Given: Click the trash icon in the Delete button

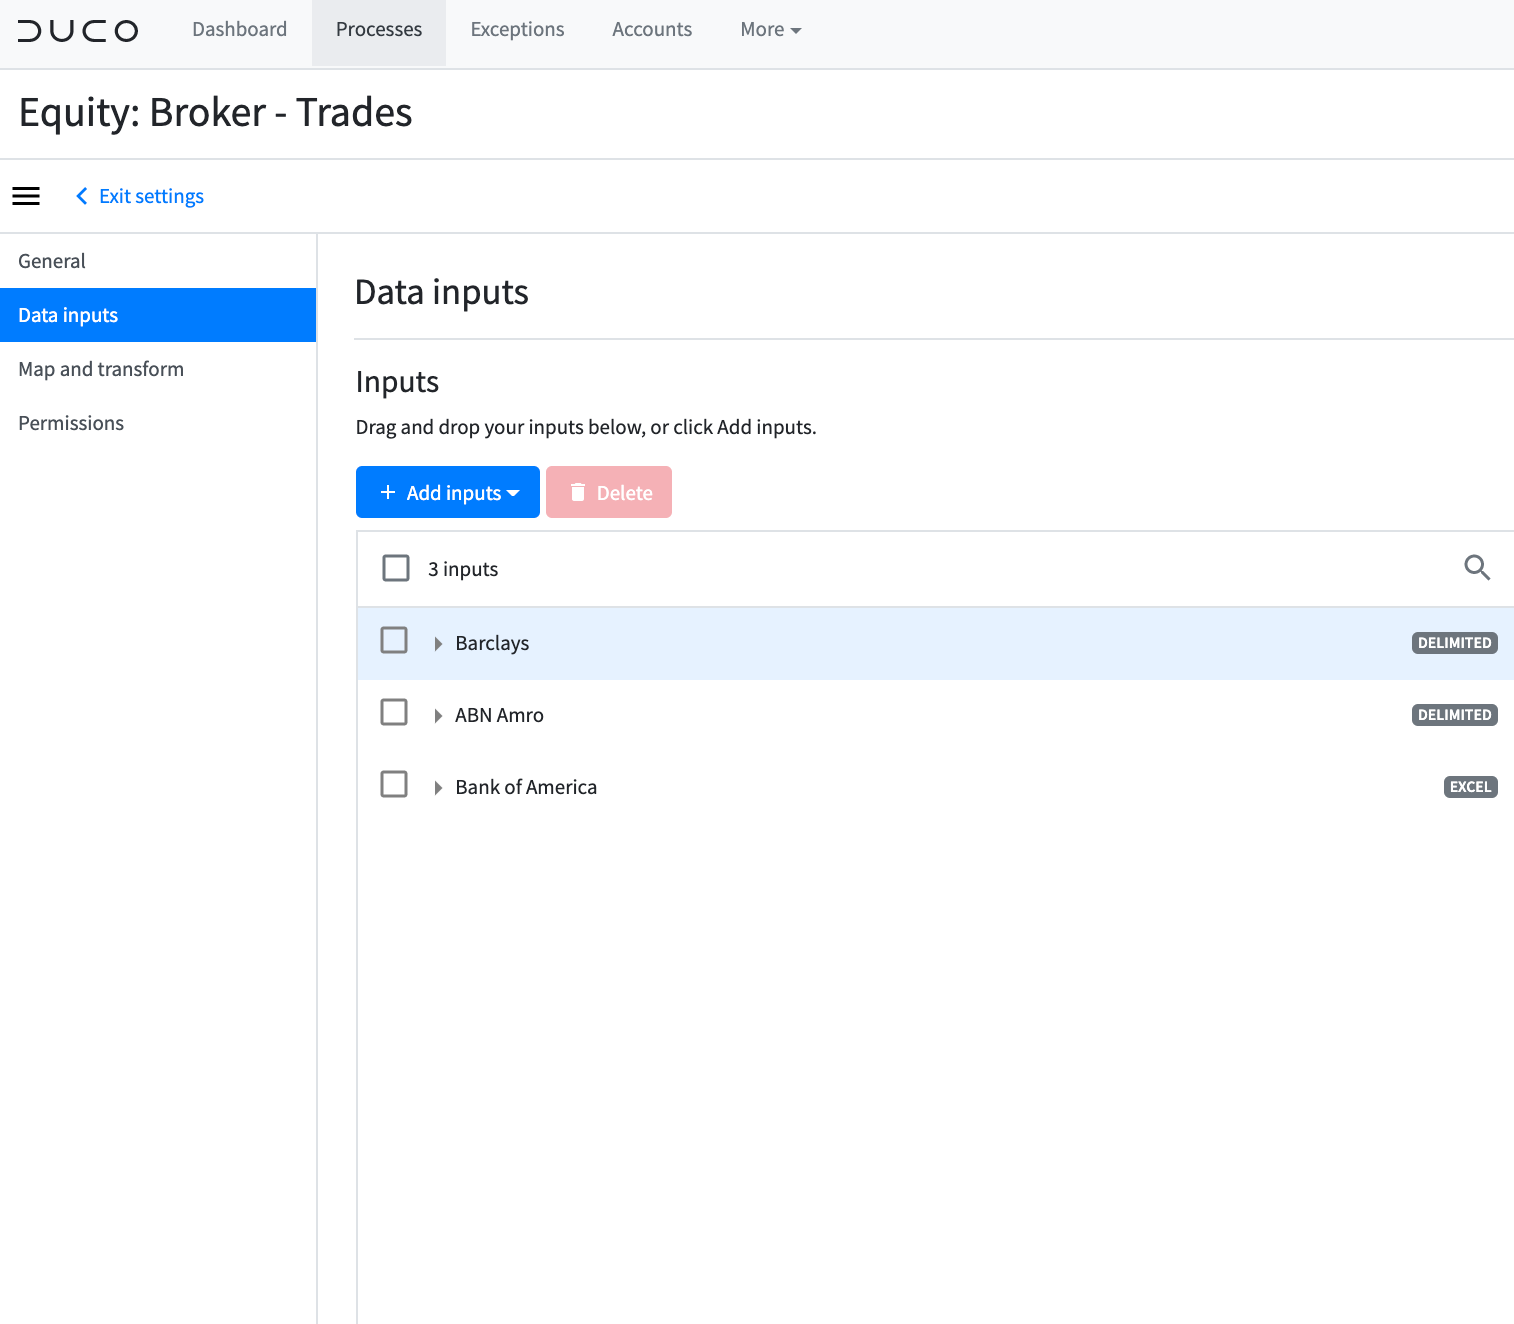Looking at the screenshot, I should 578,492.
